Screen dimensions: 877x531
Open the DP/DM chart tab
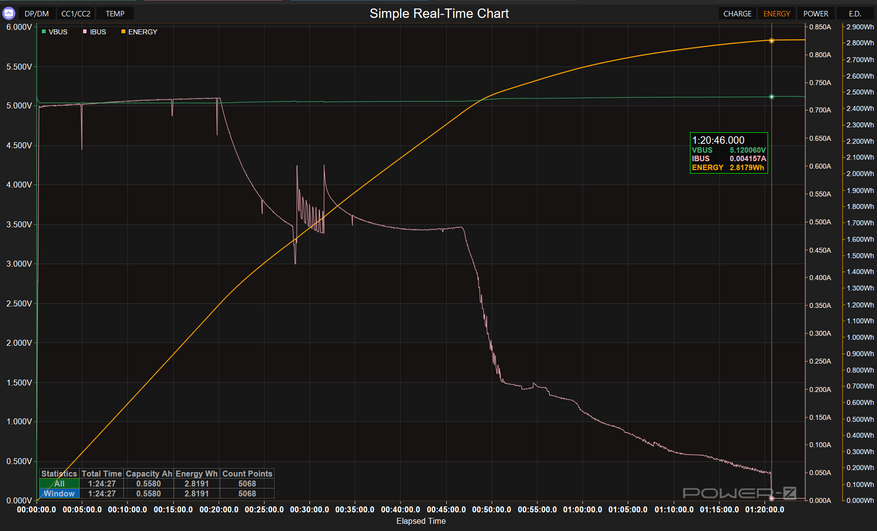tap(36, 13)
